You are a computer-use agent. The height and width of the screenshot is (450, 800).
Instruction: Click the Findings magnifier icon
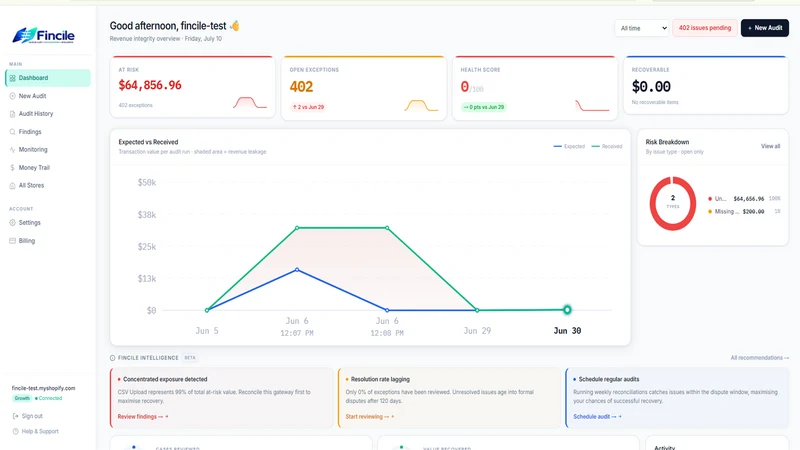point(12,132)
